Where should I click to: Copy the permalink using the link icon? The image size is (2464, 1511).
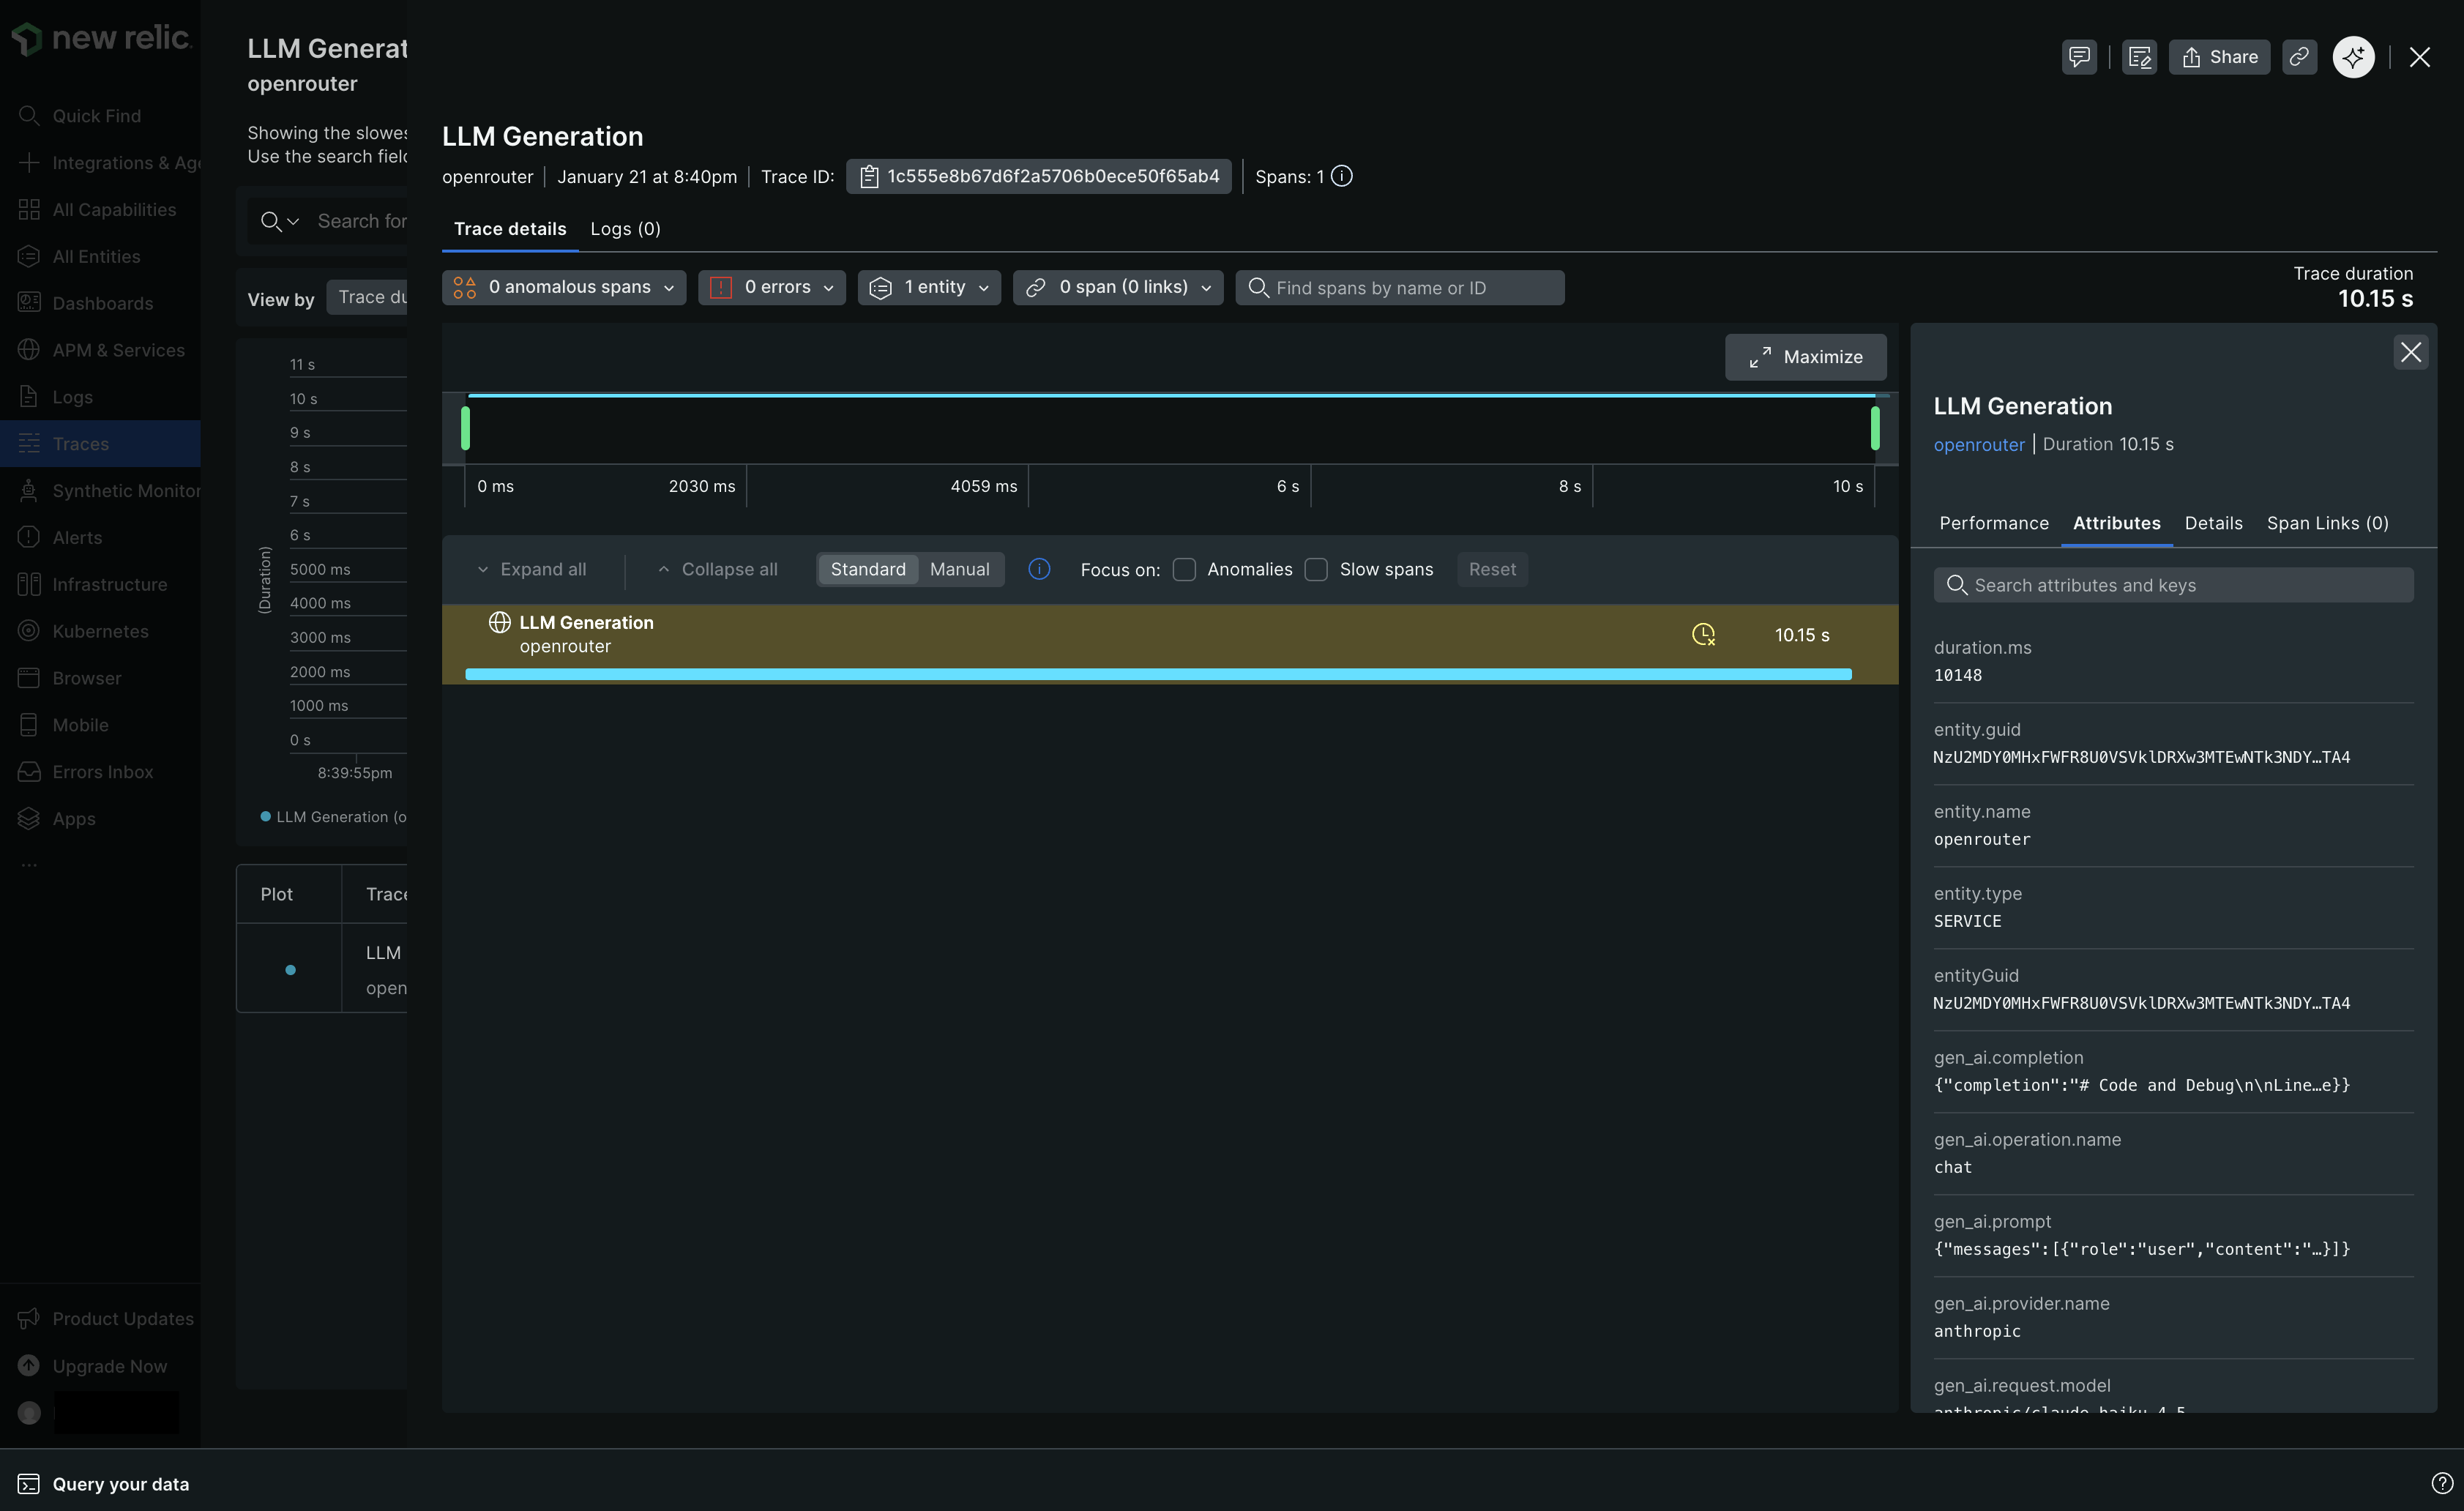[x=2299, y=57]
